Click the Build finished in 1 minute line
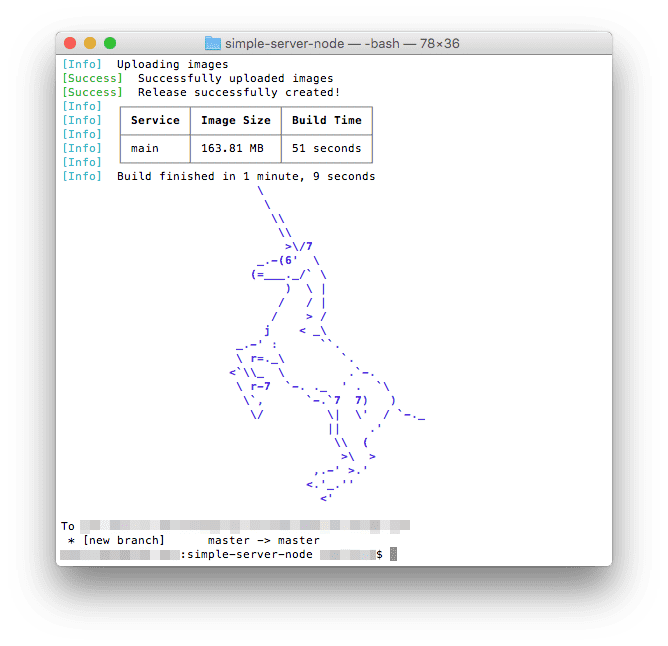The width and height of the screenshot is (668, 646). 246,176
